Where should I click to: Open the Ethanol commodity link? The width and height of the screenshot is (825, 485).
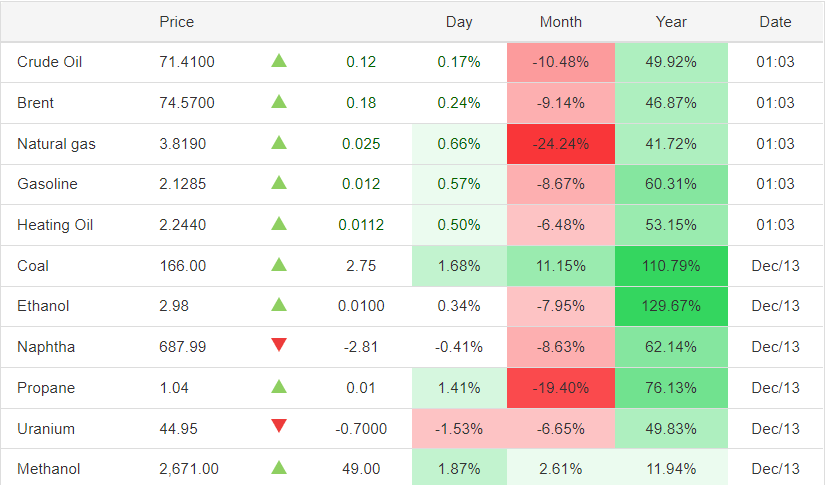tap(43, 306)
